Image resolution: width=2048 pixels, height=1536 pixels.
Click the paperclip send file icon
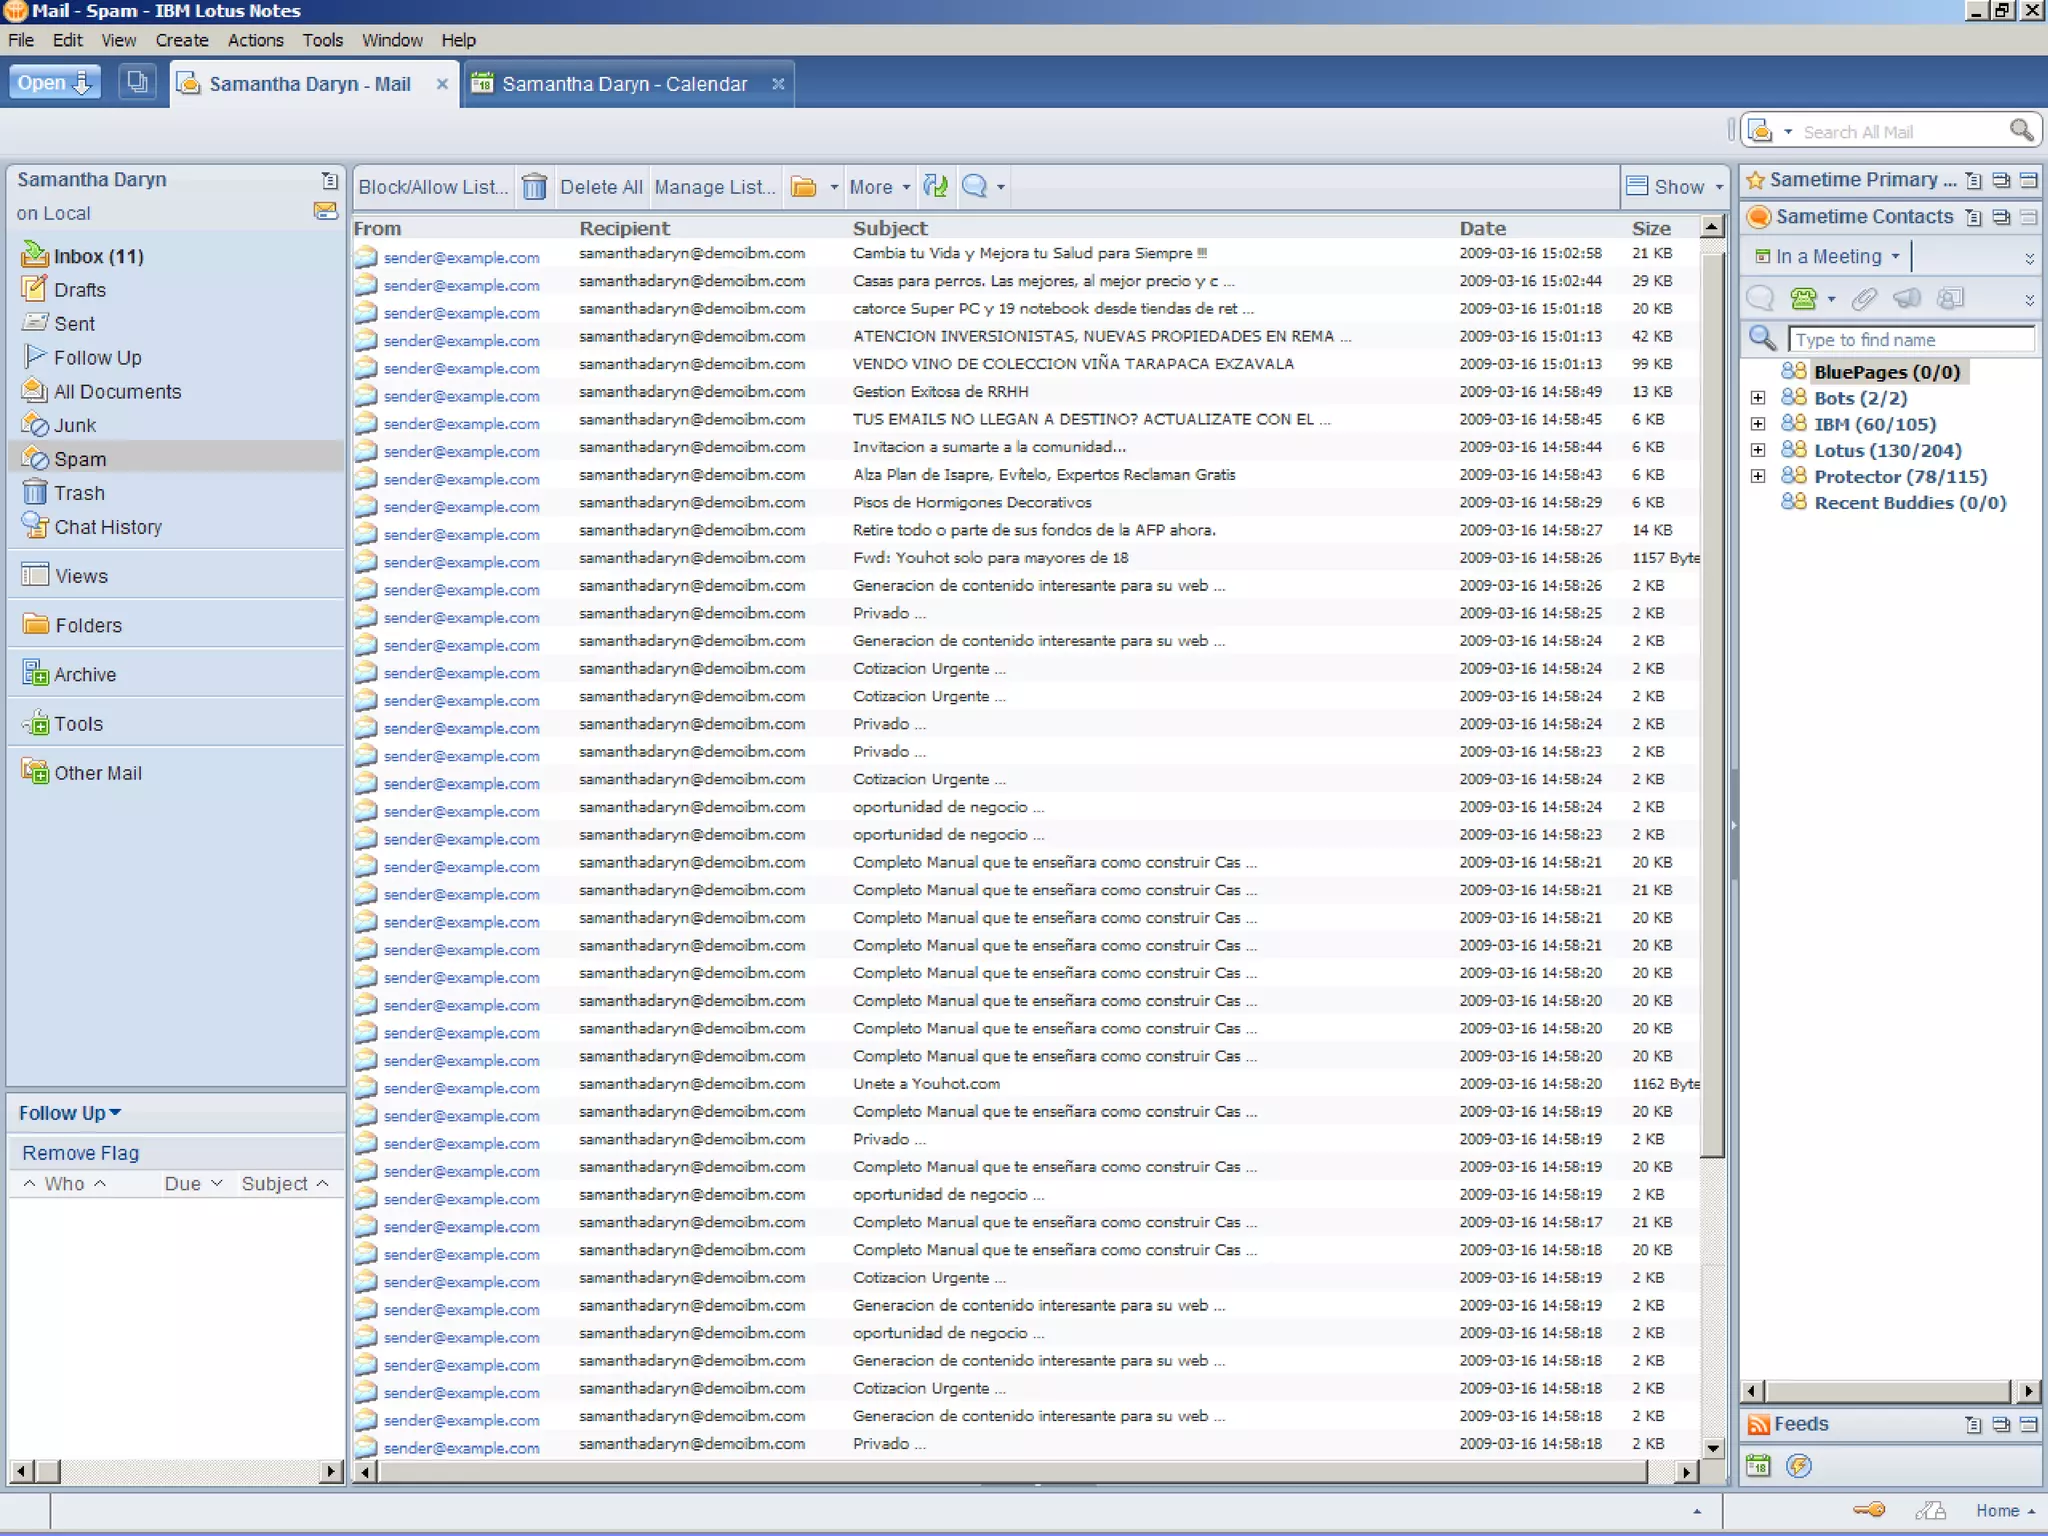tap(1863, 298)
